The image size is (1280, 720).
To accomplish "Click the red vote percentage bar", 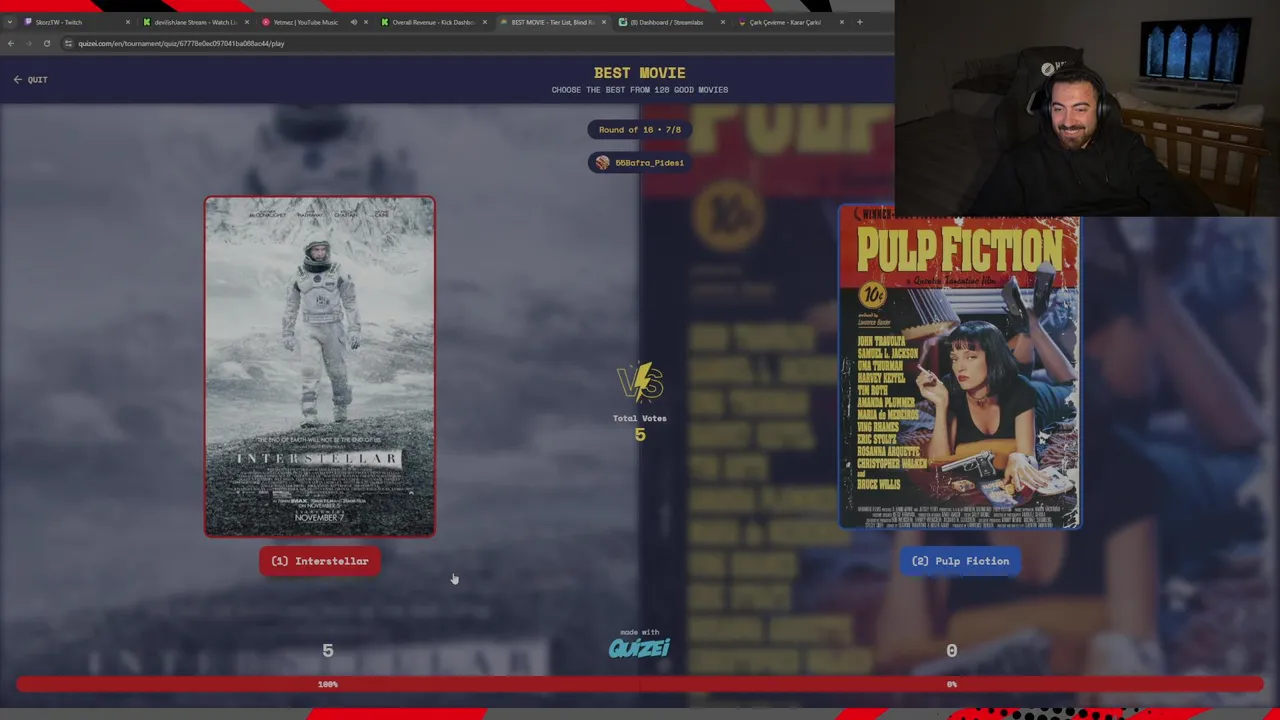I will [x=640, y=684].
